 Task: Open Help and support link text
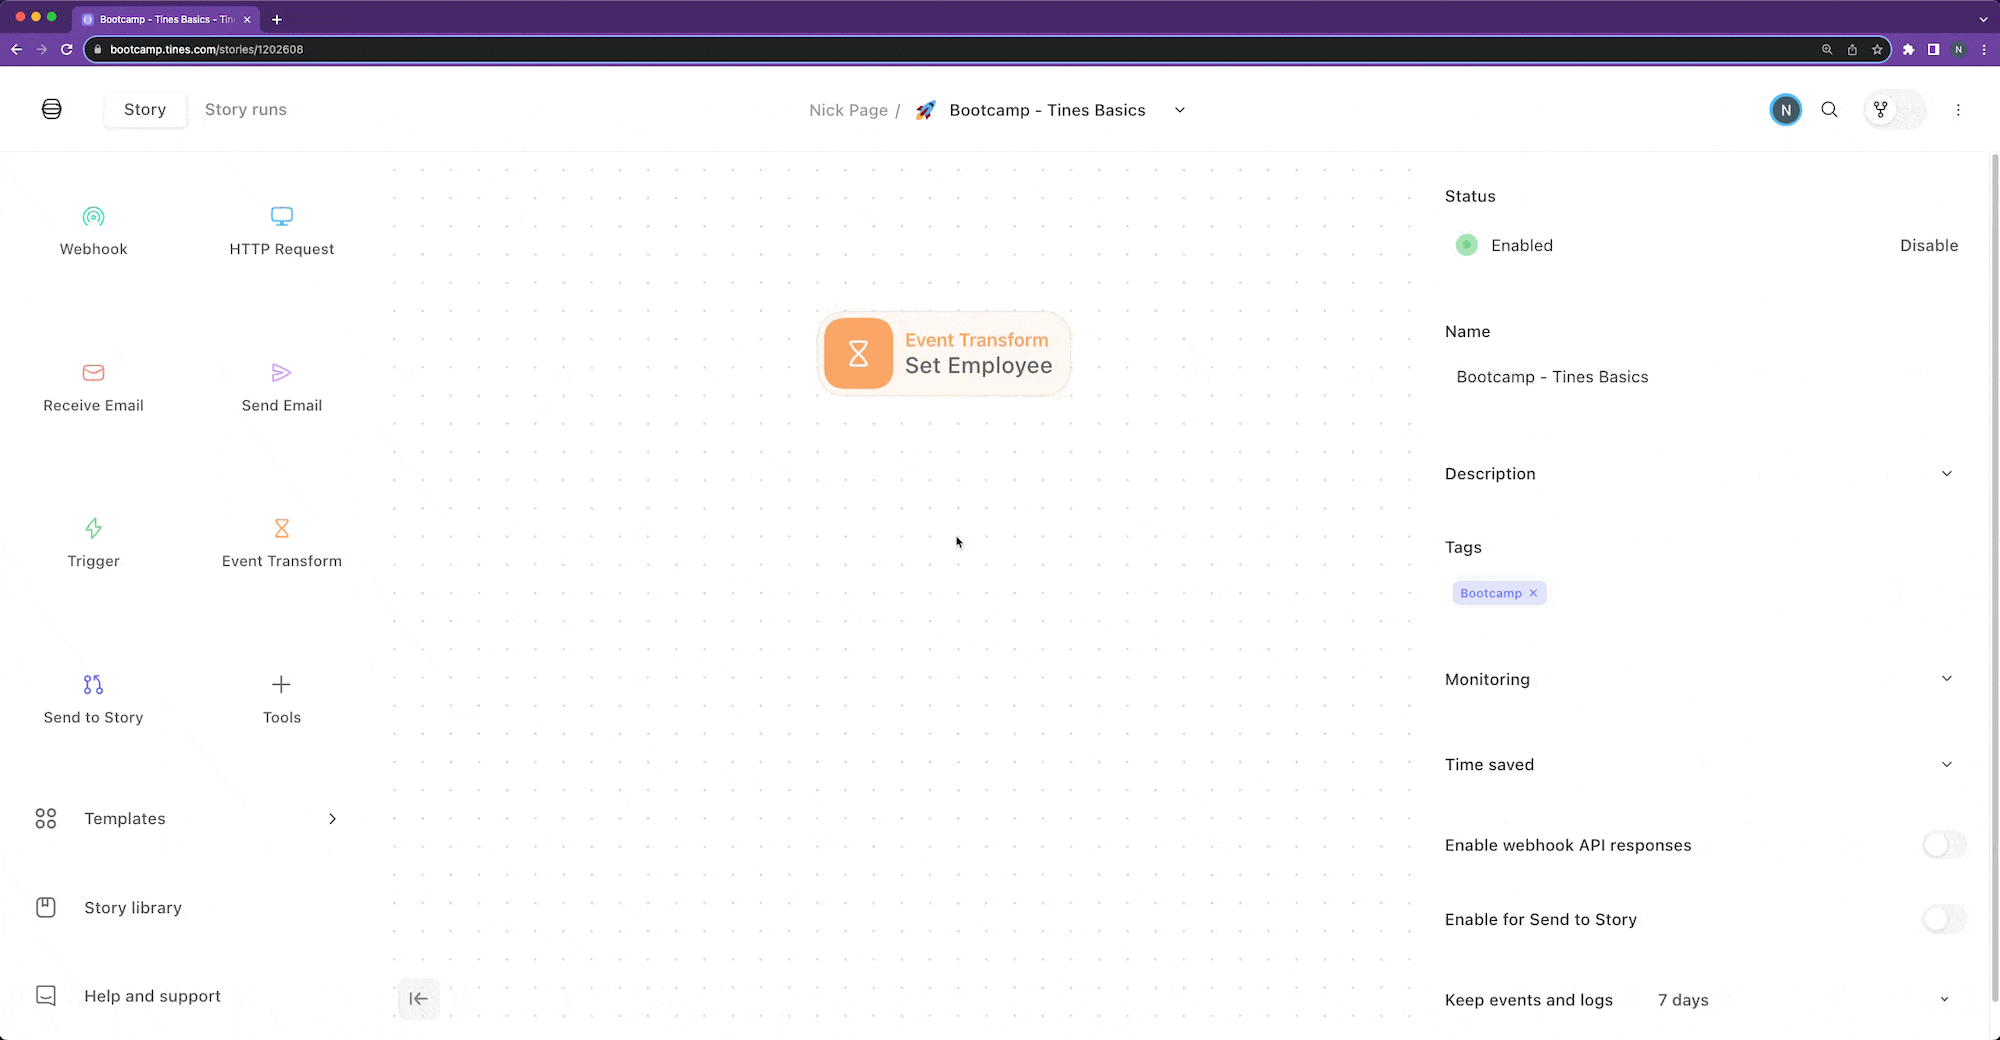pos(152,996)
